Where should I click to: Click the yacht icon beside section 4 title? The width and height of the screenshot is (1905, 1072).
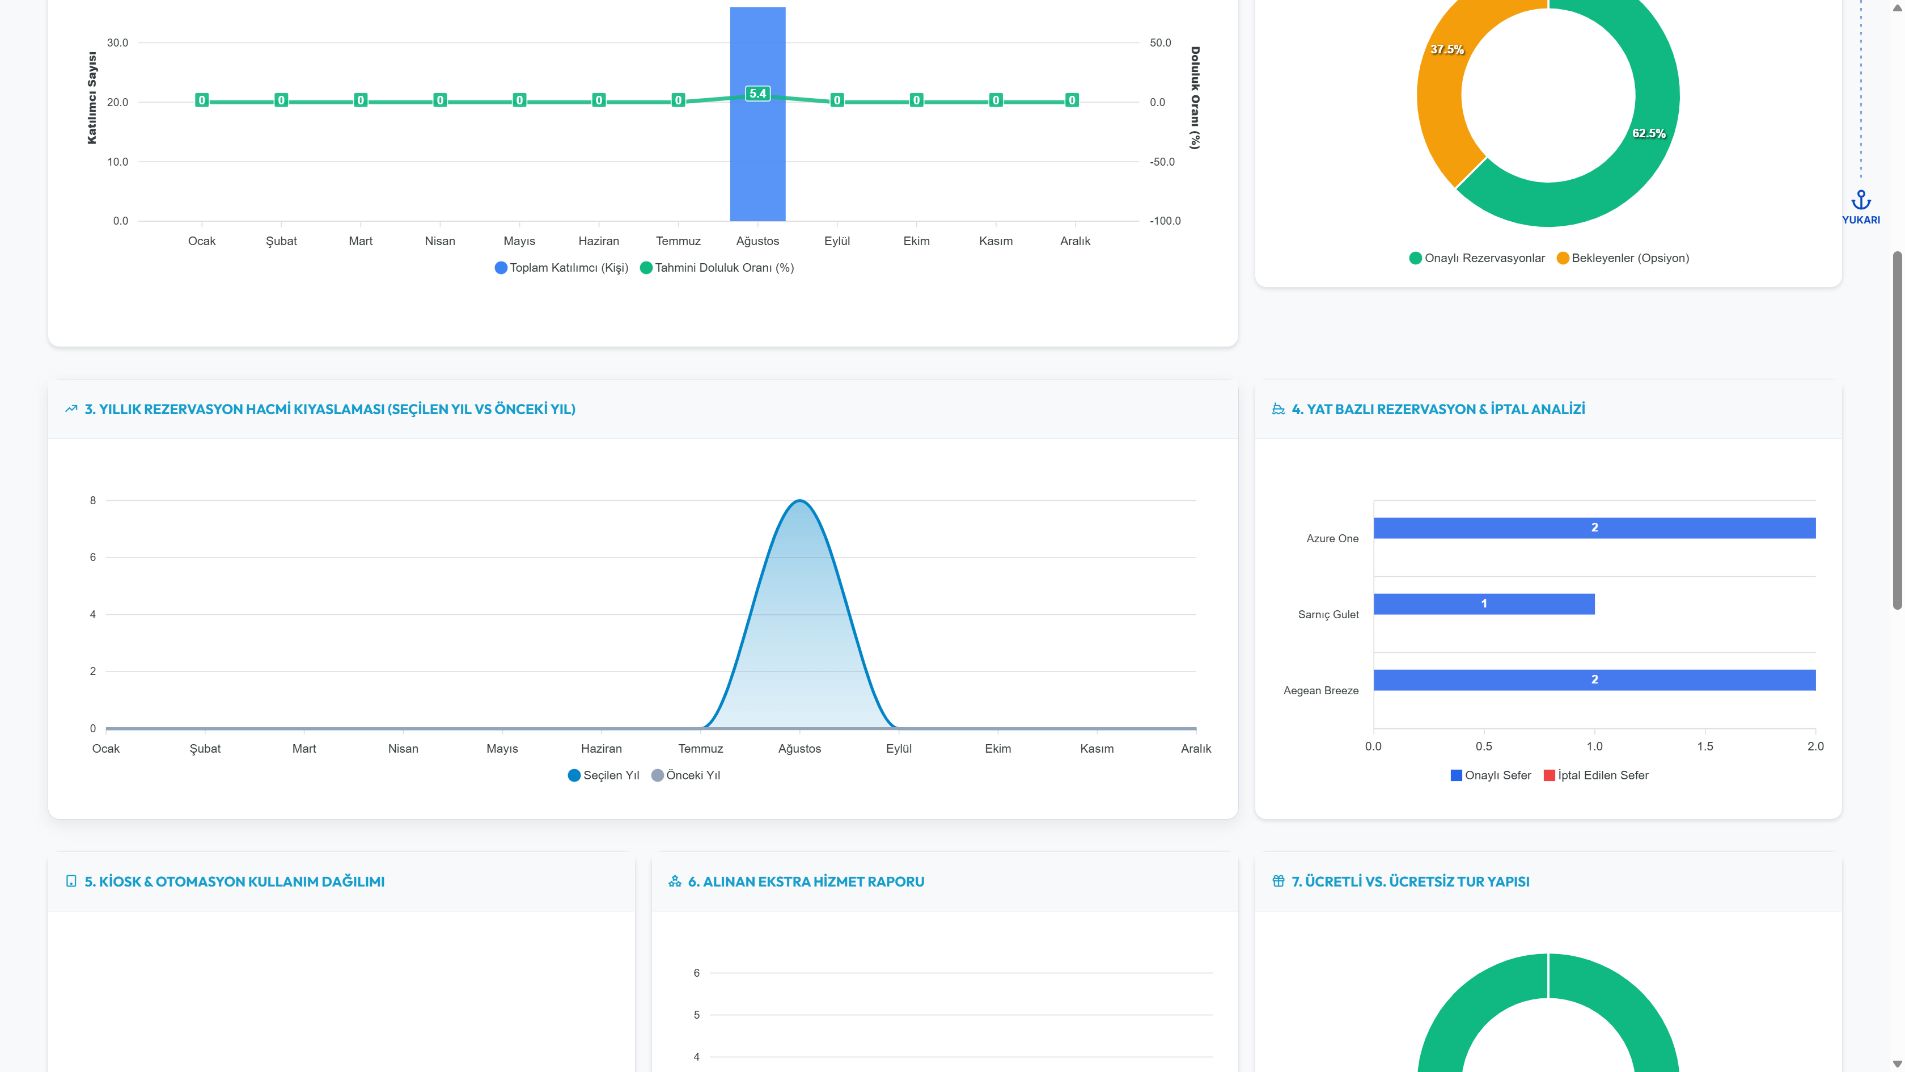pyautogui.click(x=1278, y=409)
